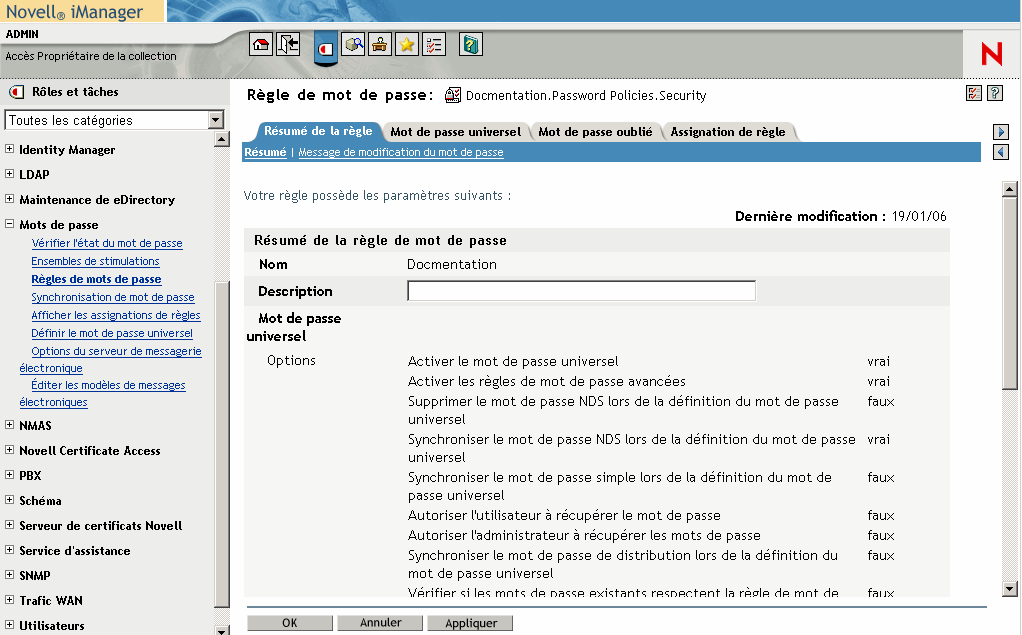Click the right arrow tab scroll icon
1022x635 pixels.
coord(1001,132)
